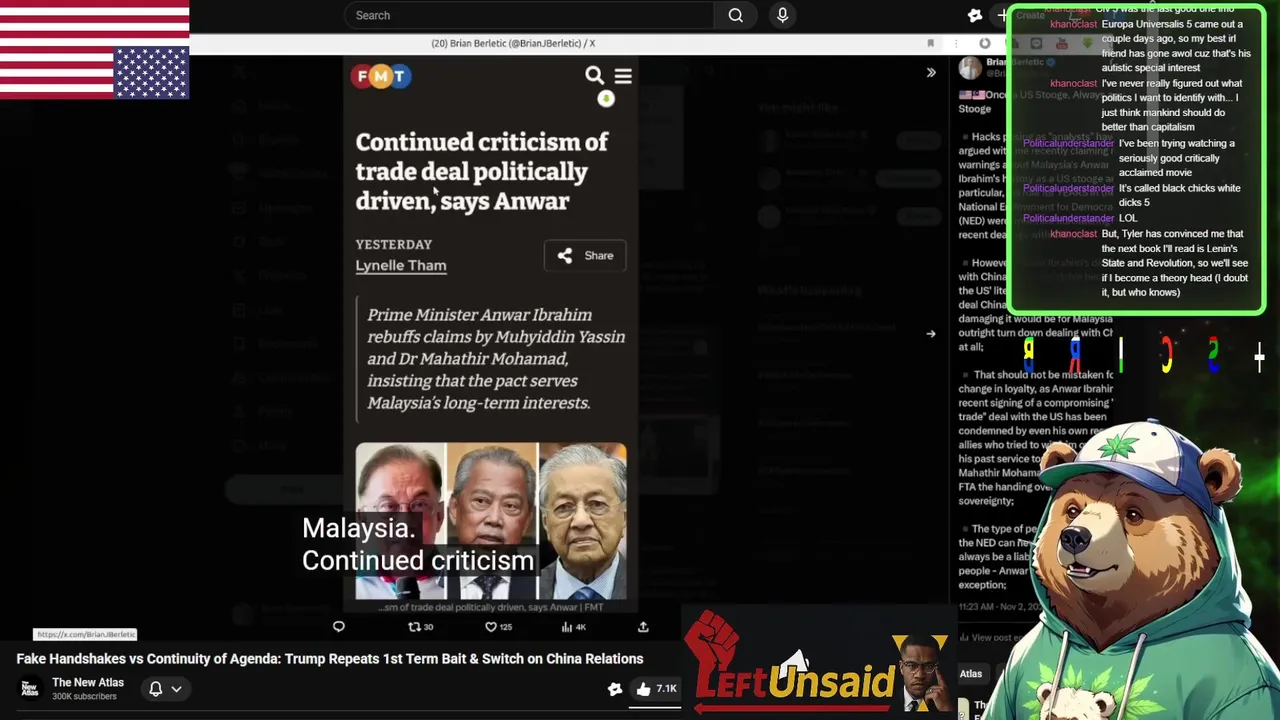Open Brian Berletic profile avatar
1280x720 pixels.
(970, 68)
